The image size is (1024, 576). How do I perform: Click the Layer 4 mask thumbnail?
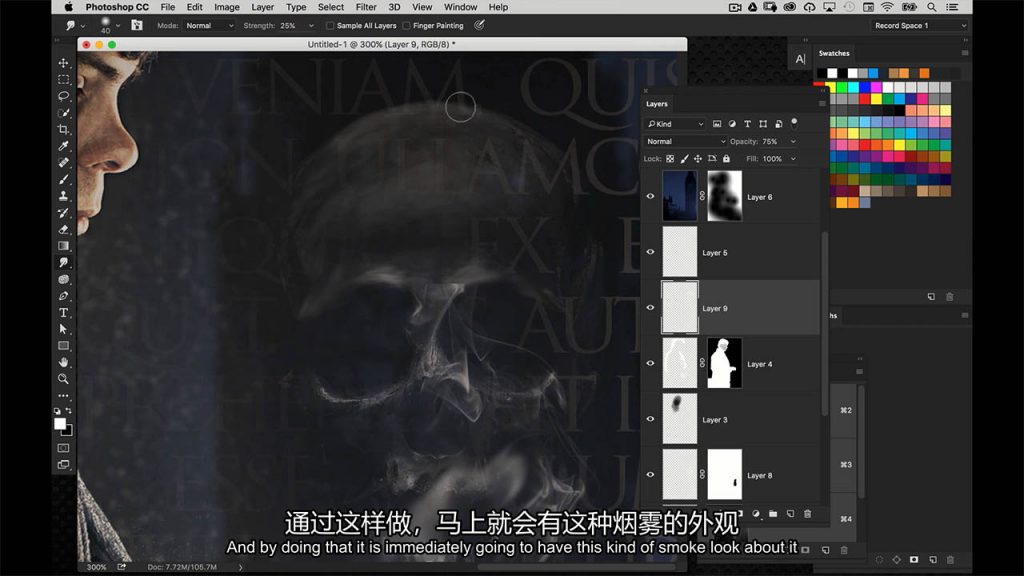[724, 363]
